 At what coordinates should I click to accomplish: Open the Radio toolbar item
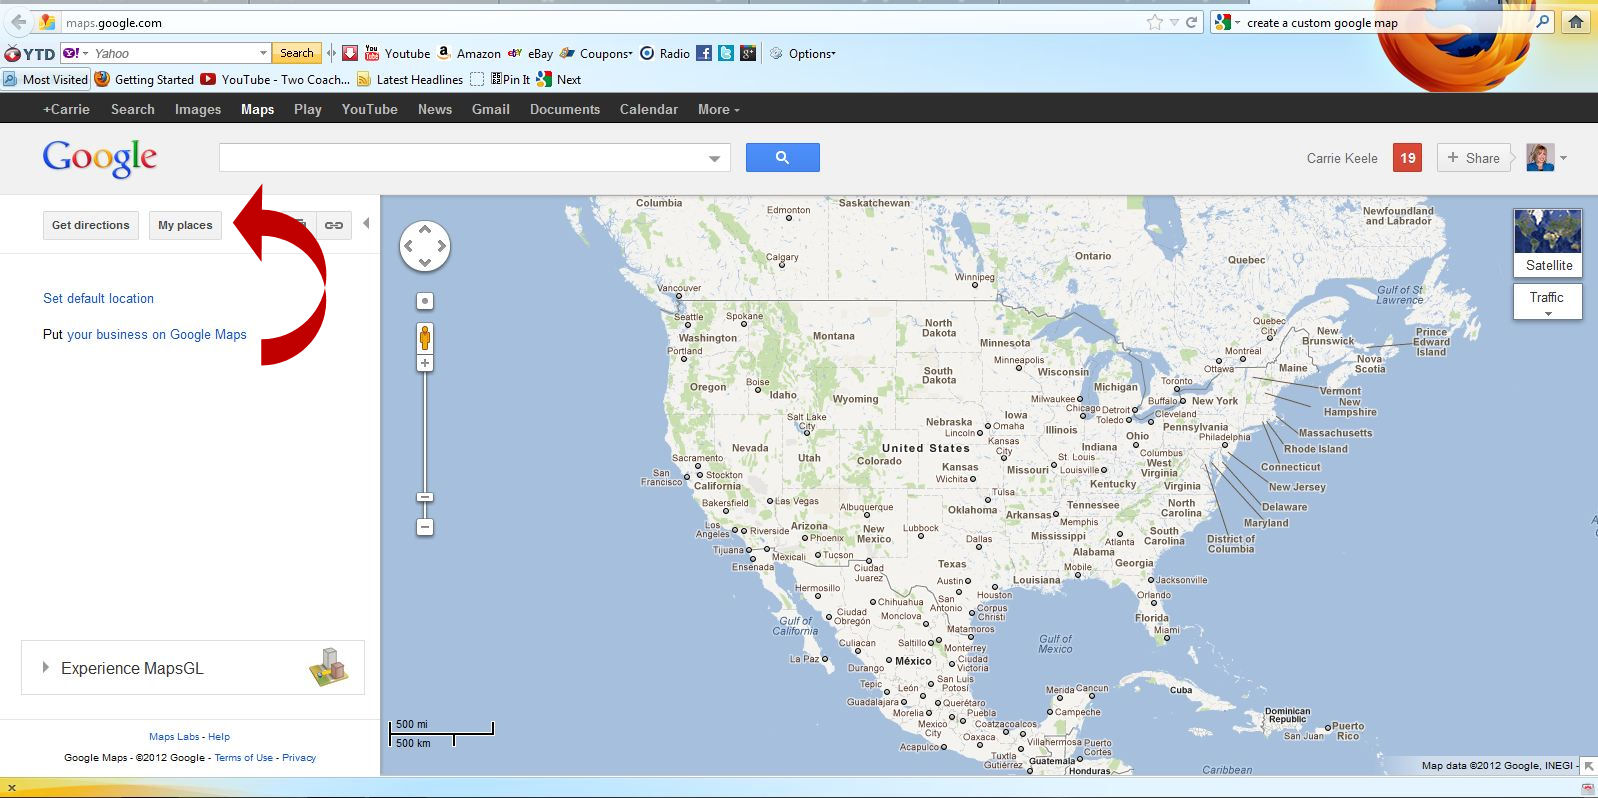[x=665, y=53]
